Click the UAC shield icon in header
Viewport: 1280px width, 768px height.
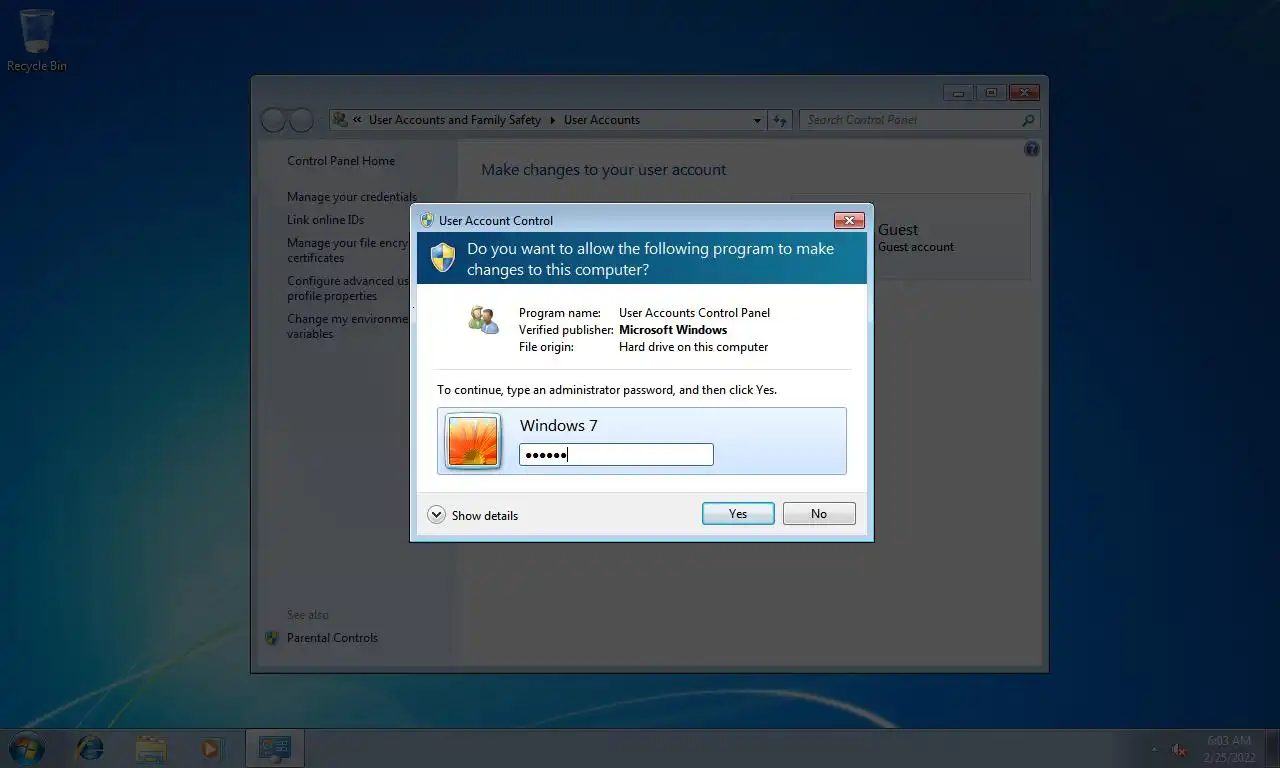coord(443,258)
